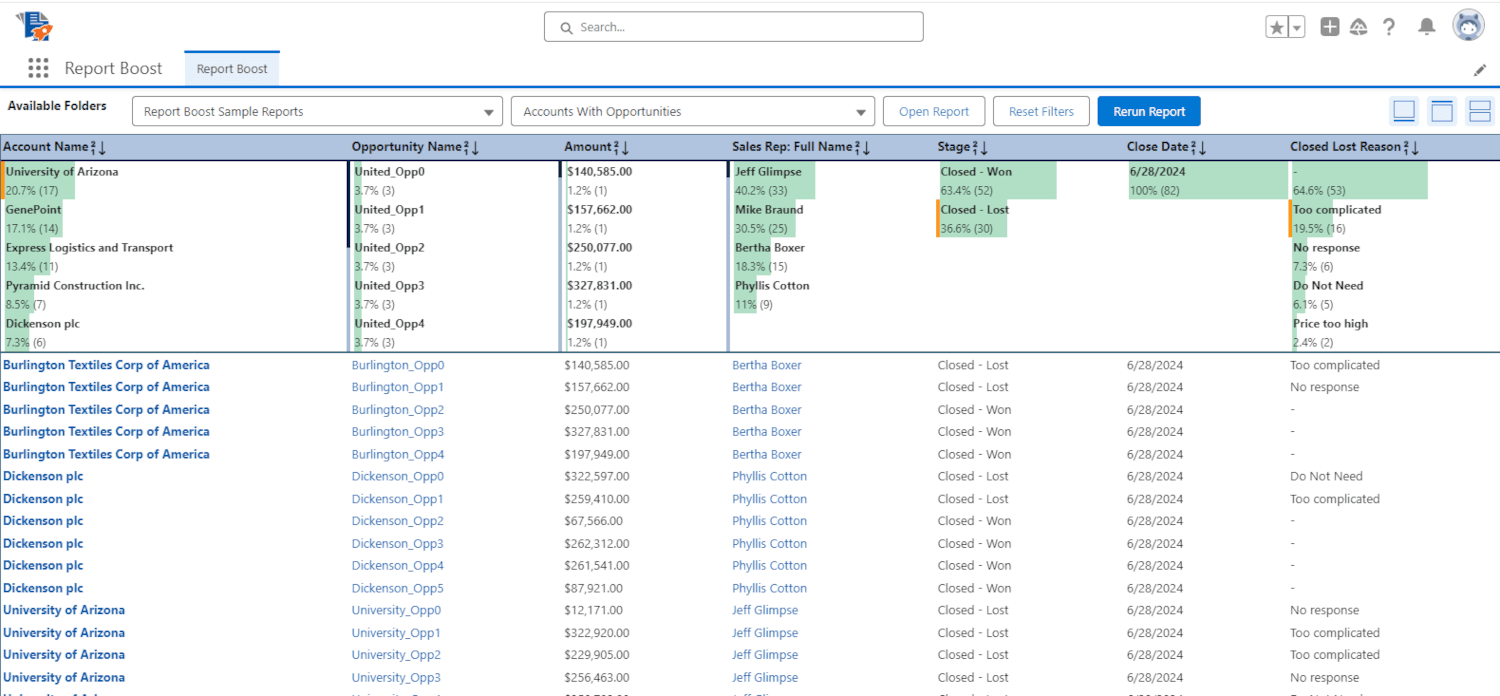This screenshot has height=696, width=1500.
Task: Open the Help question mark icon
Action: 1389,27
